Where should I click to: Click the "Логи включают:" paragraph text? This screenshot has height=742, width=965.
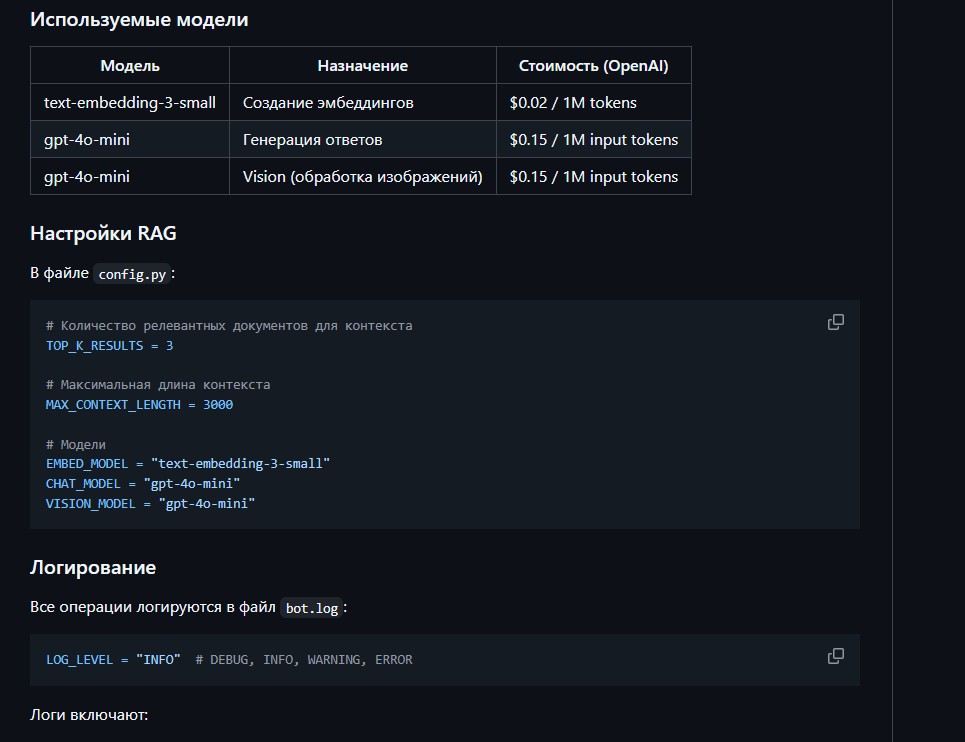(89, 716)
